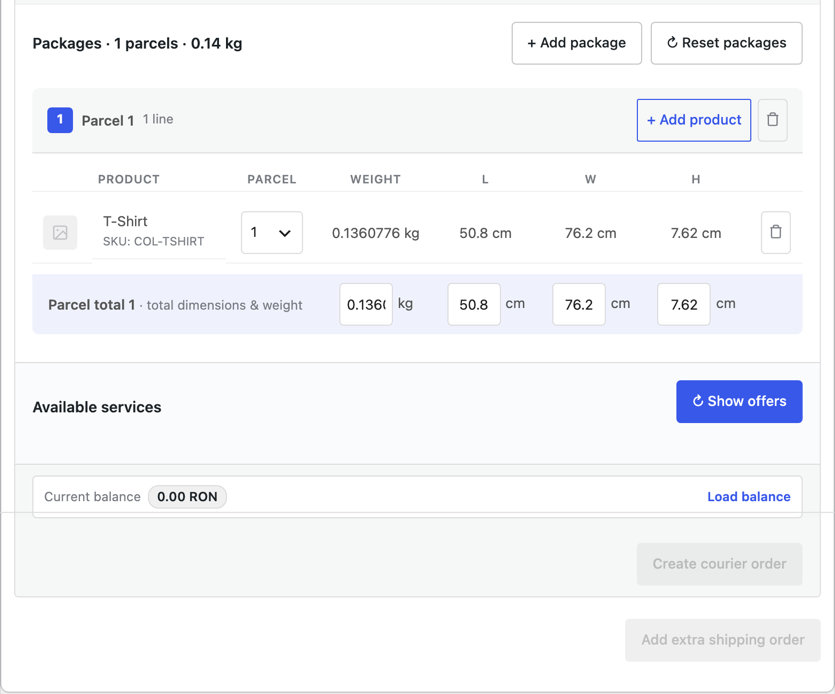
Task: Click Add extra shipping order button
Action: tap(723, 640)
